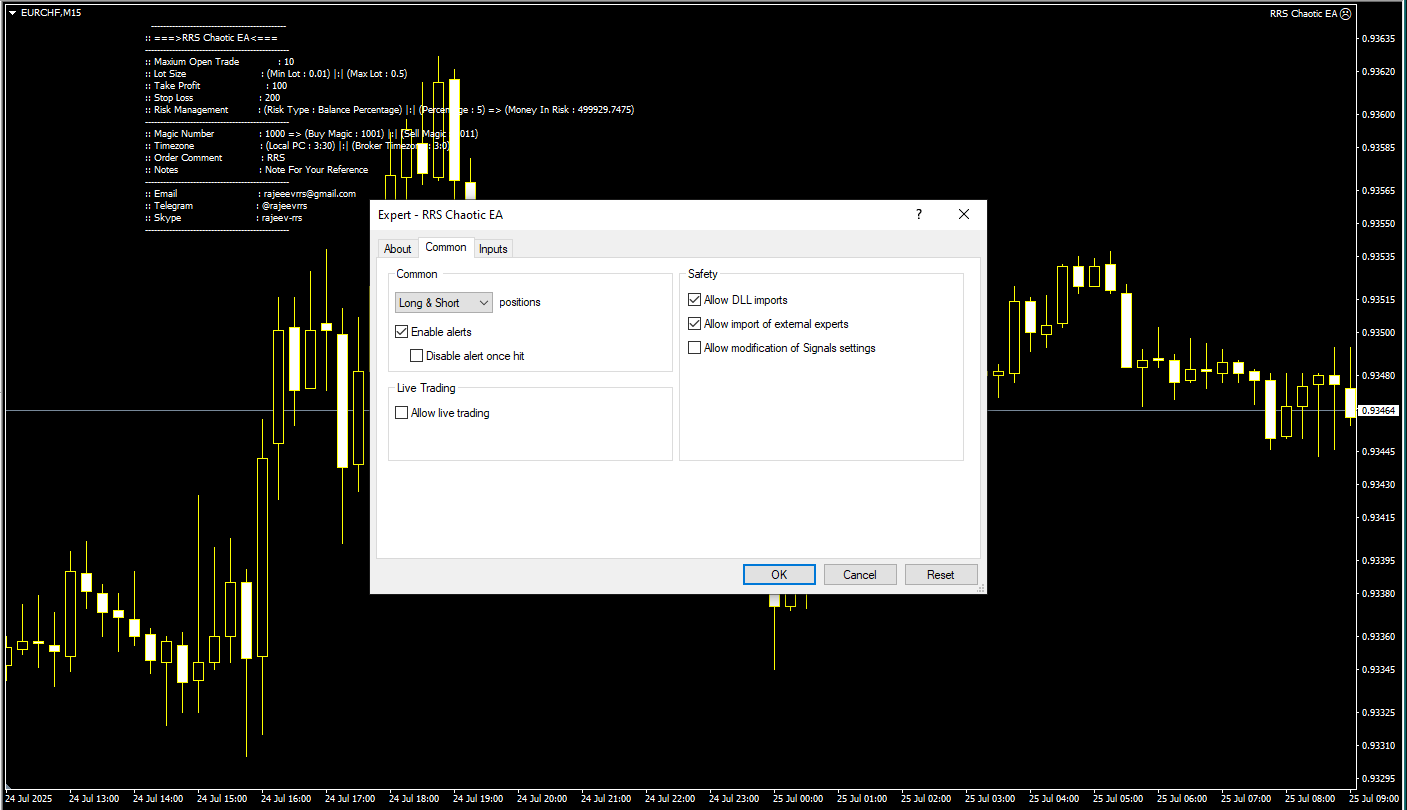Image resolution: width=1407 pixels, height=810 pixels.
Task: Switch to the About tab
Action: click(397, 249)
